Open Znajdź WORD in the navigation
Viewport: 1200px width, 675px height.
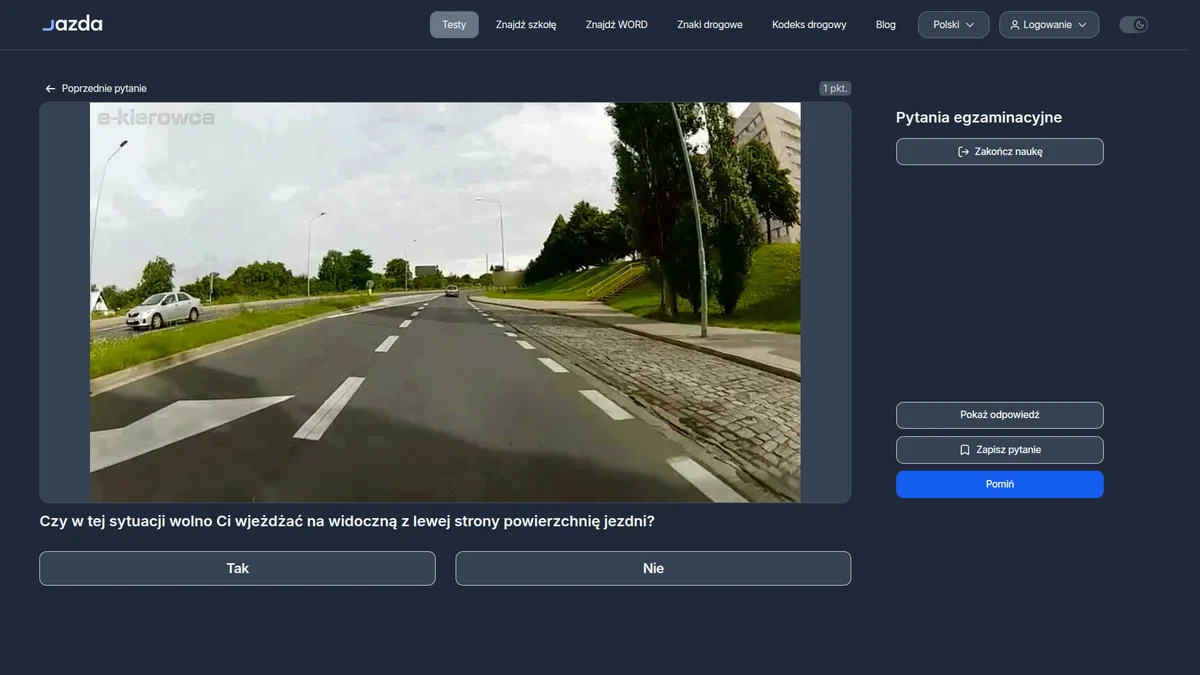point(617,25)
